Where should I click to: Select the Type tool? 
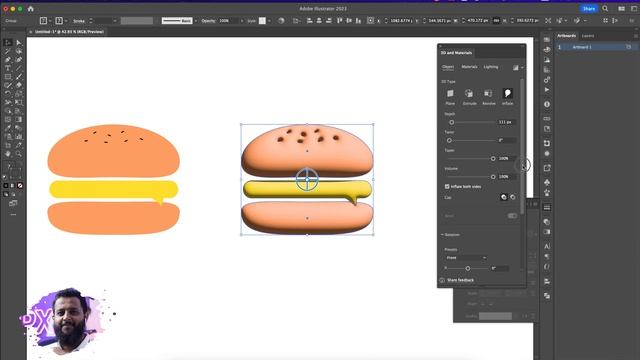click(x=8, y=68)
